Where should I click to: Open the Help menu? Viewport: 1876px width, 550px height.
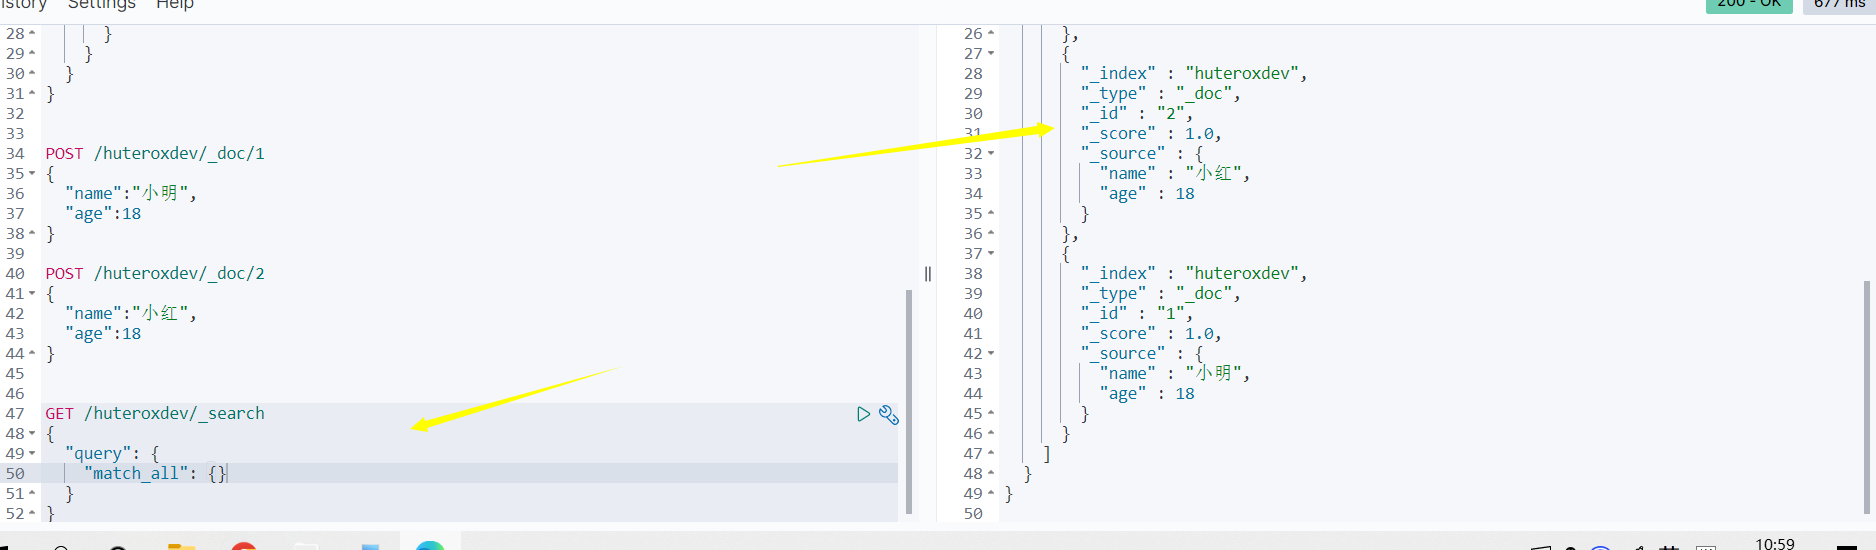coord(175,5)
